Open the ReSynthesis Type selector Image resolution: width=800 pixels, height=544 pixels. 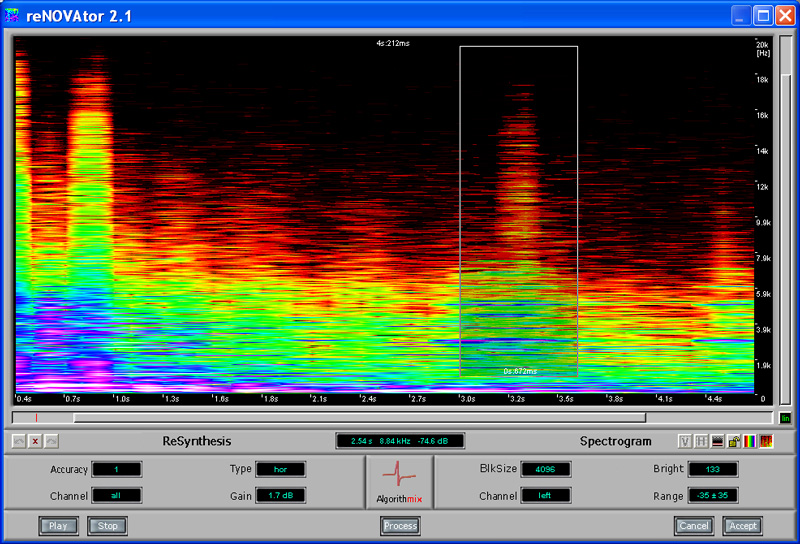pos(280,469)
